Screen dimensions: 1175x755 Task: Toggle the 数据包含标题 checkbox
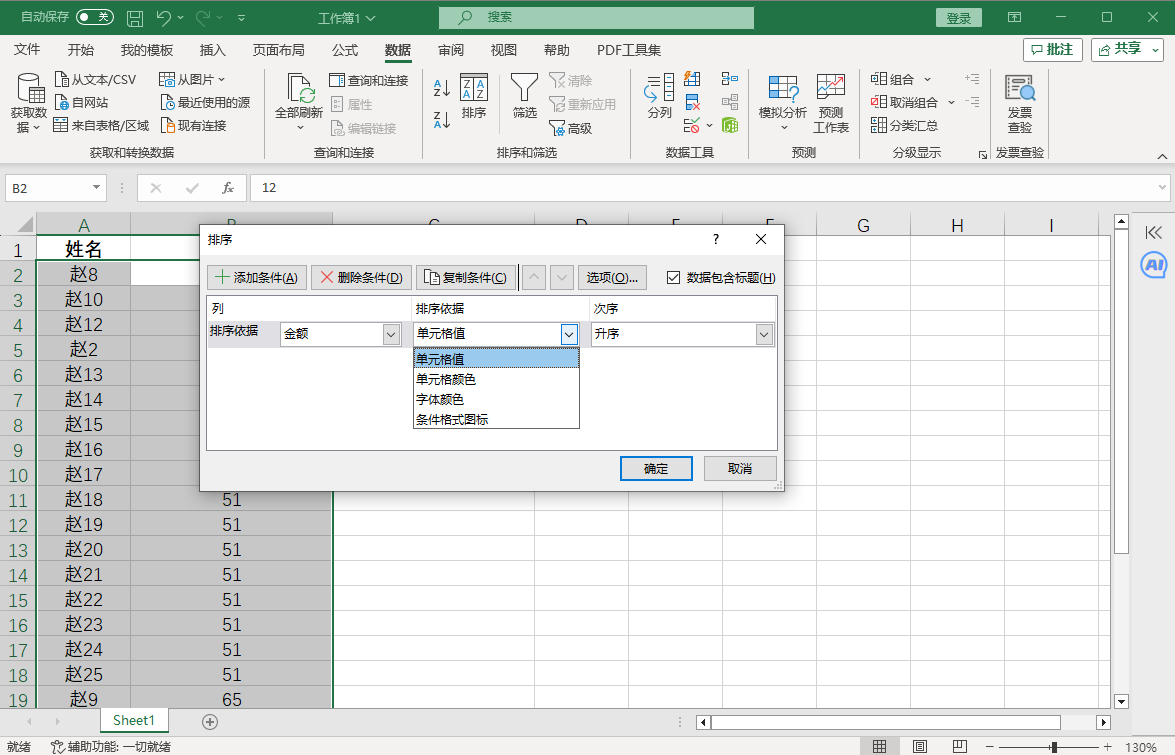tap(673, 278)
